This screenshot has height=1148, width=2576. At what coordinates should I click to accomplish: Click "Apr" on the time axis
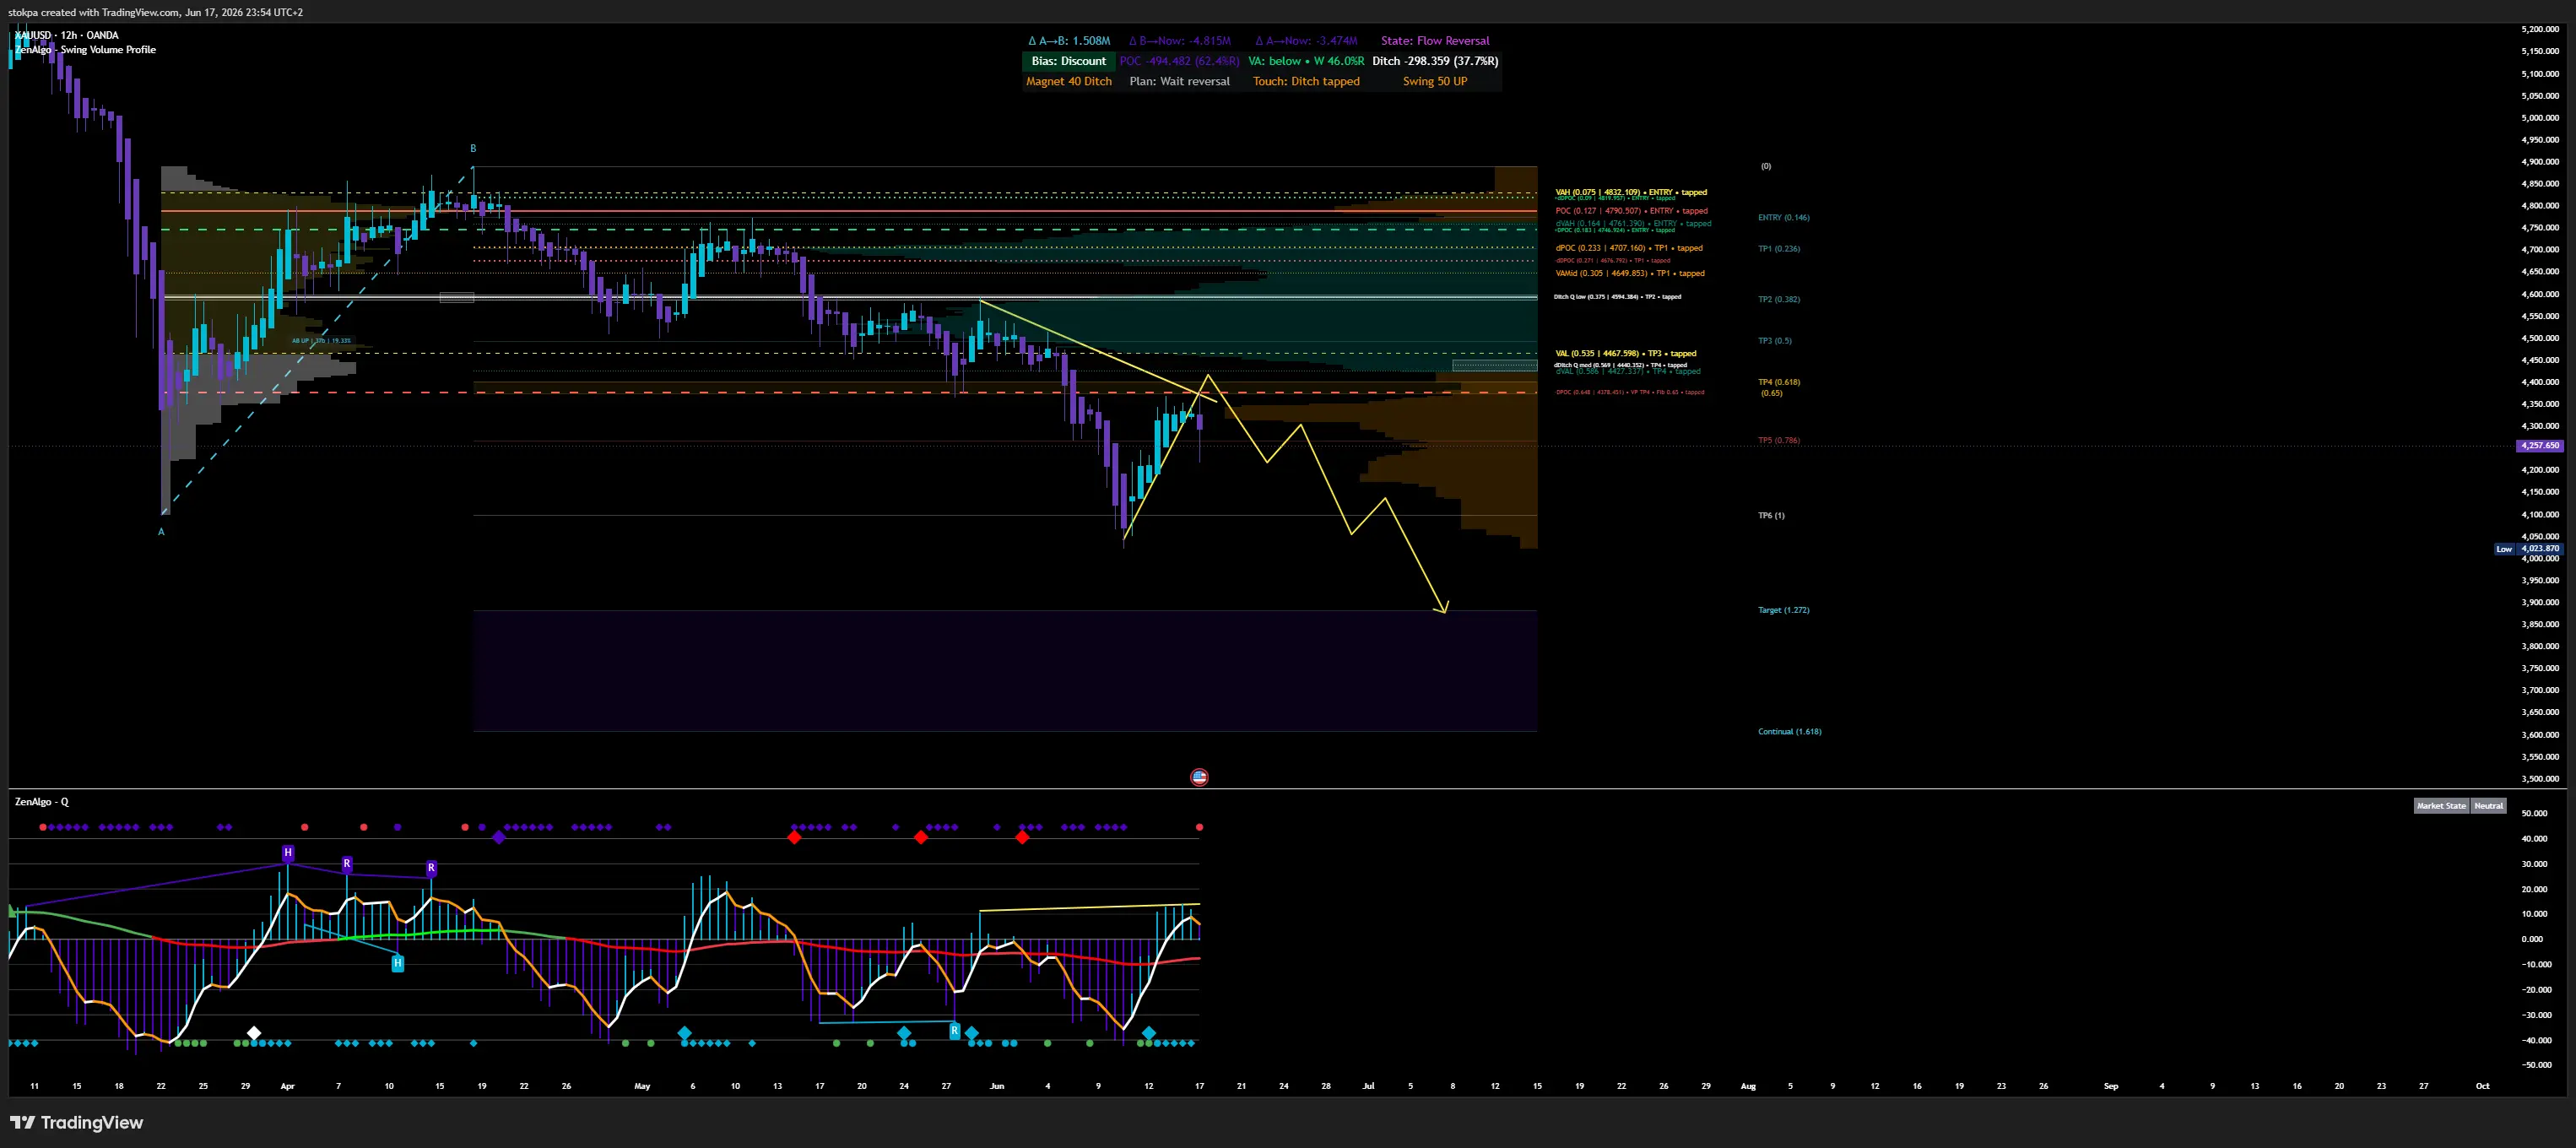[x=288, y=1086]
